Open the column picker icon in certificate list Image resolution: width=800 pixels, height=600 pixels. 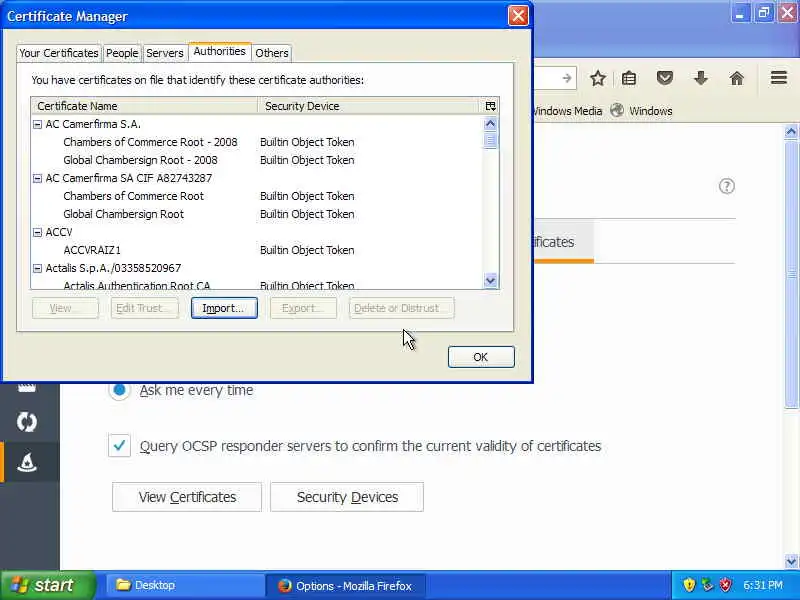(490, 106)
